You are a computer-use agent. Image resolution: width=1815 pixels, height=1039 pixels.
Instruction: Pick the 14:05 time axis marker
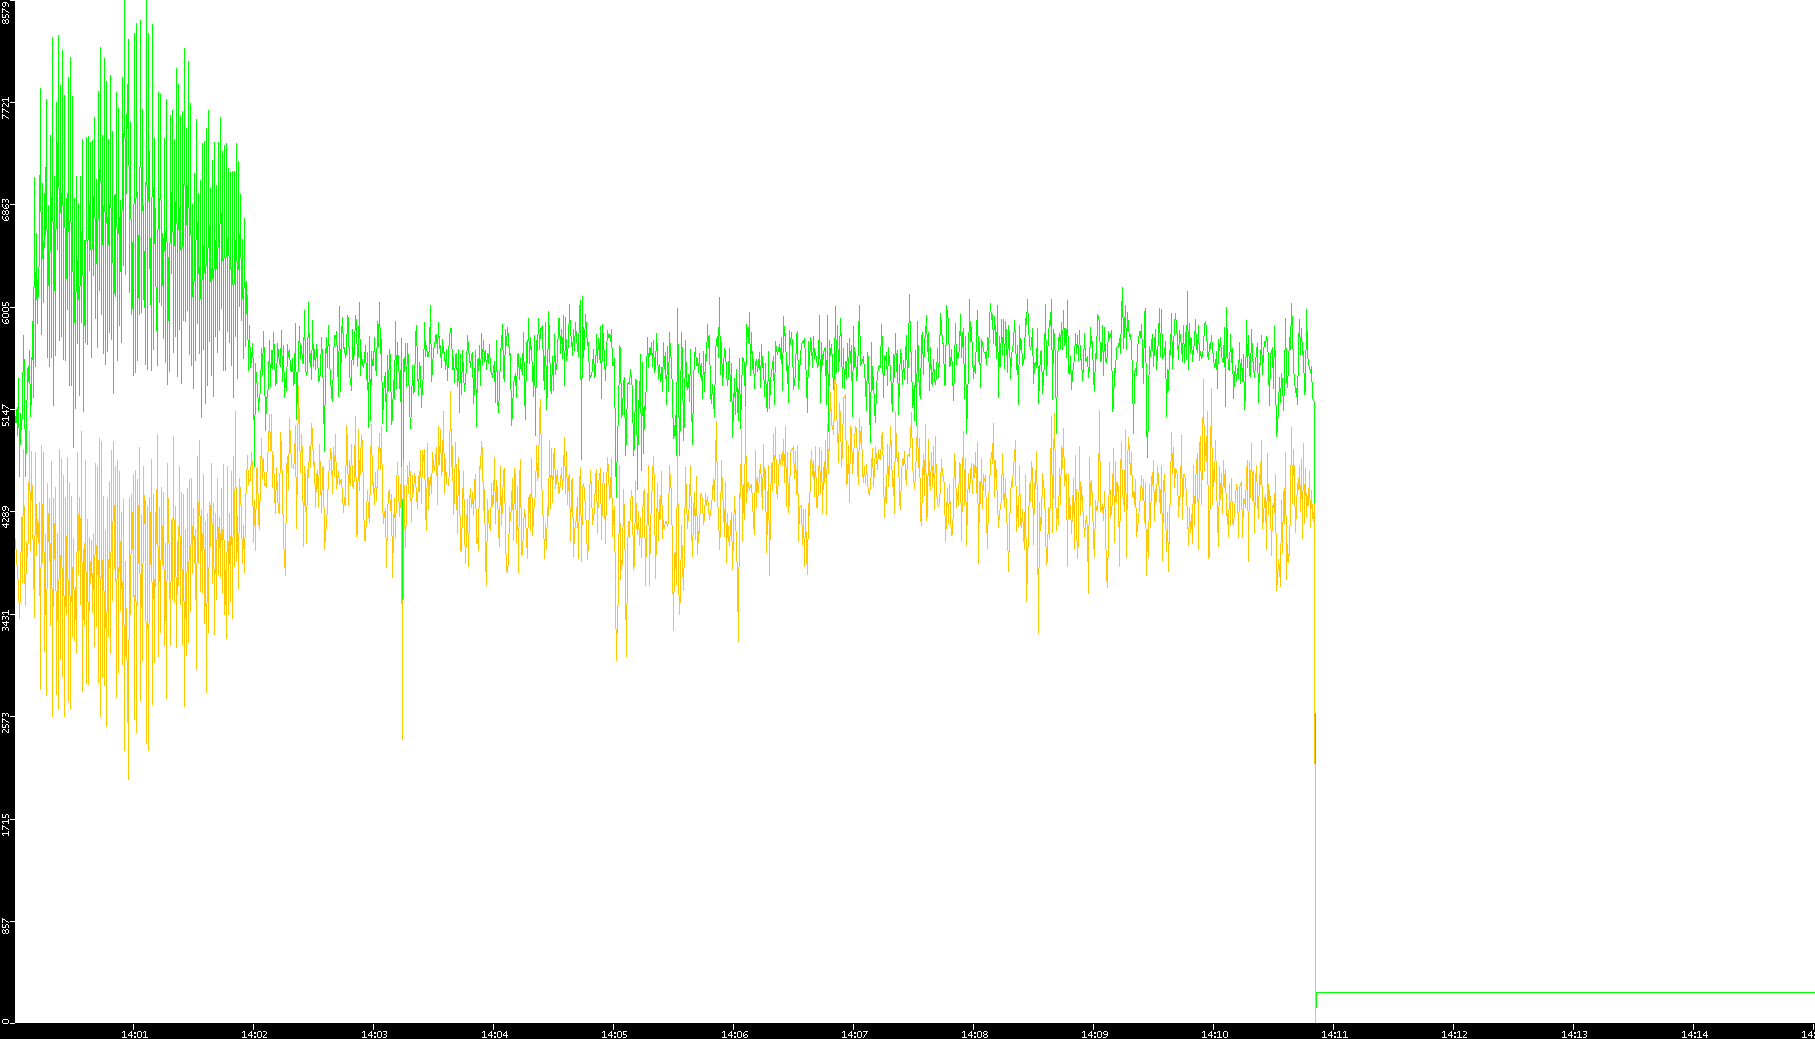point(614,1033)
